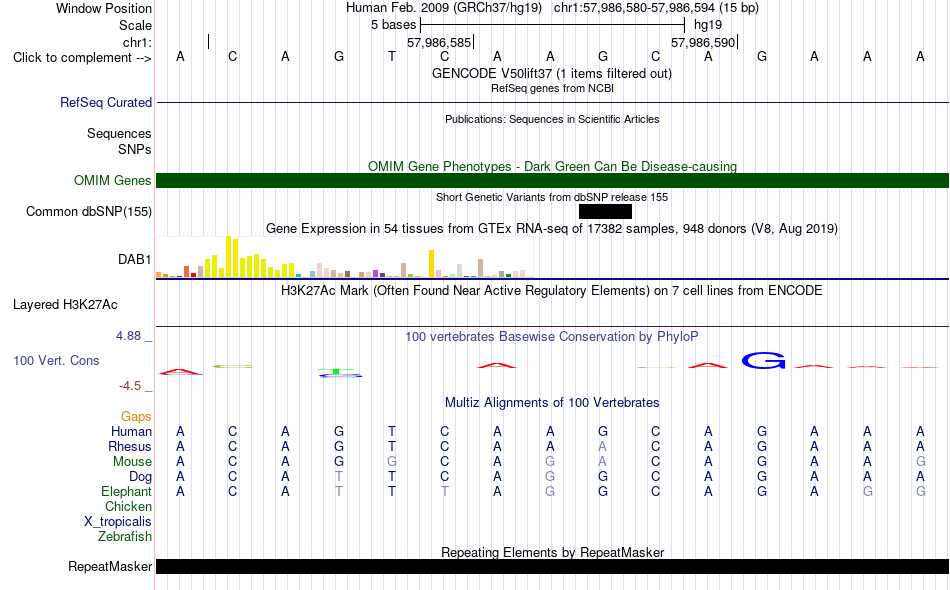Click the RefSeq Curated track label
The height and width of the screenshot is (590, 950).
click(106, 102)
